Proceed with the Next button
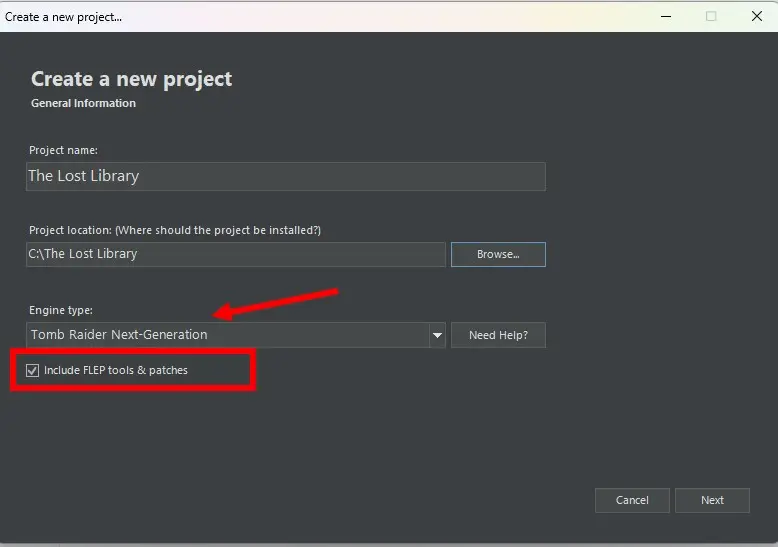The width and height of the screenshot is (778, 547). pos(712,500)
